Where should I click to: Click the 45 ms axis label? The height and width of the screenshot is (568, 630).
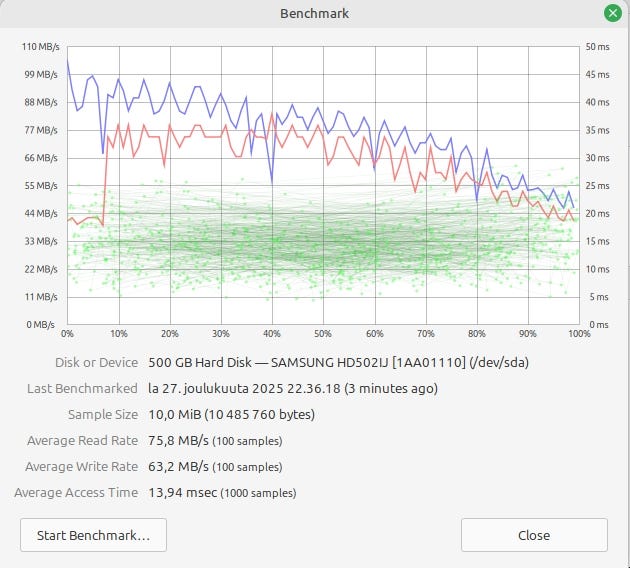(x=597, y=75)
